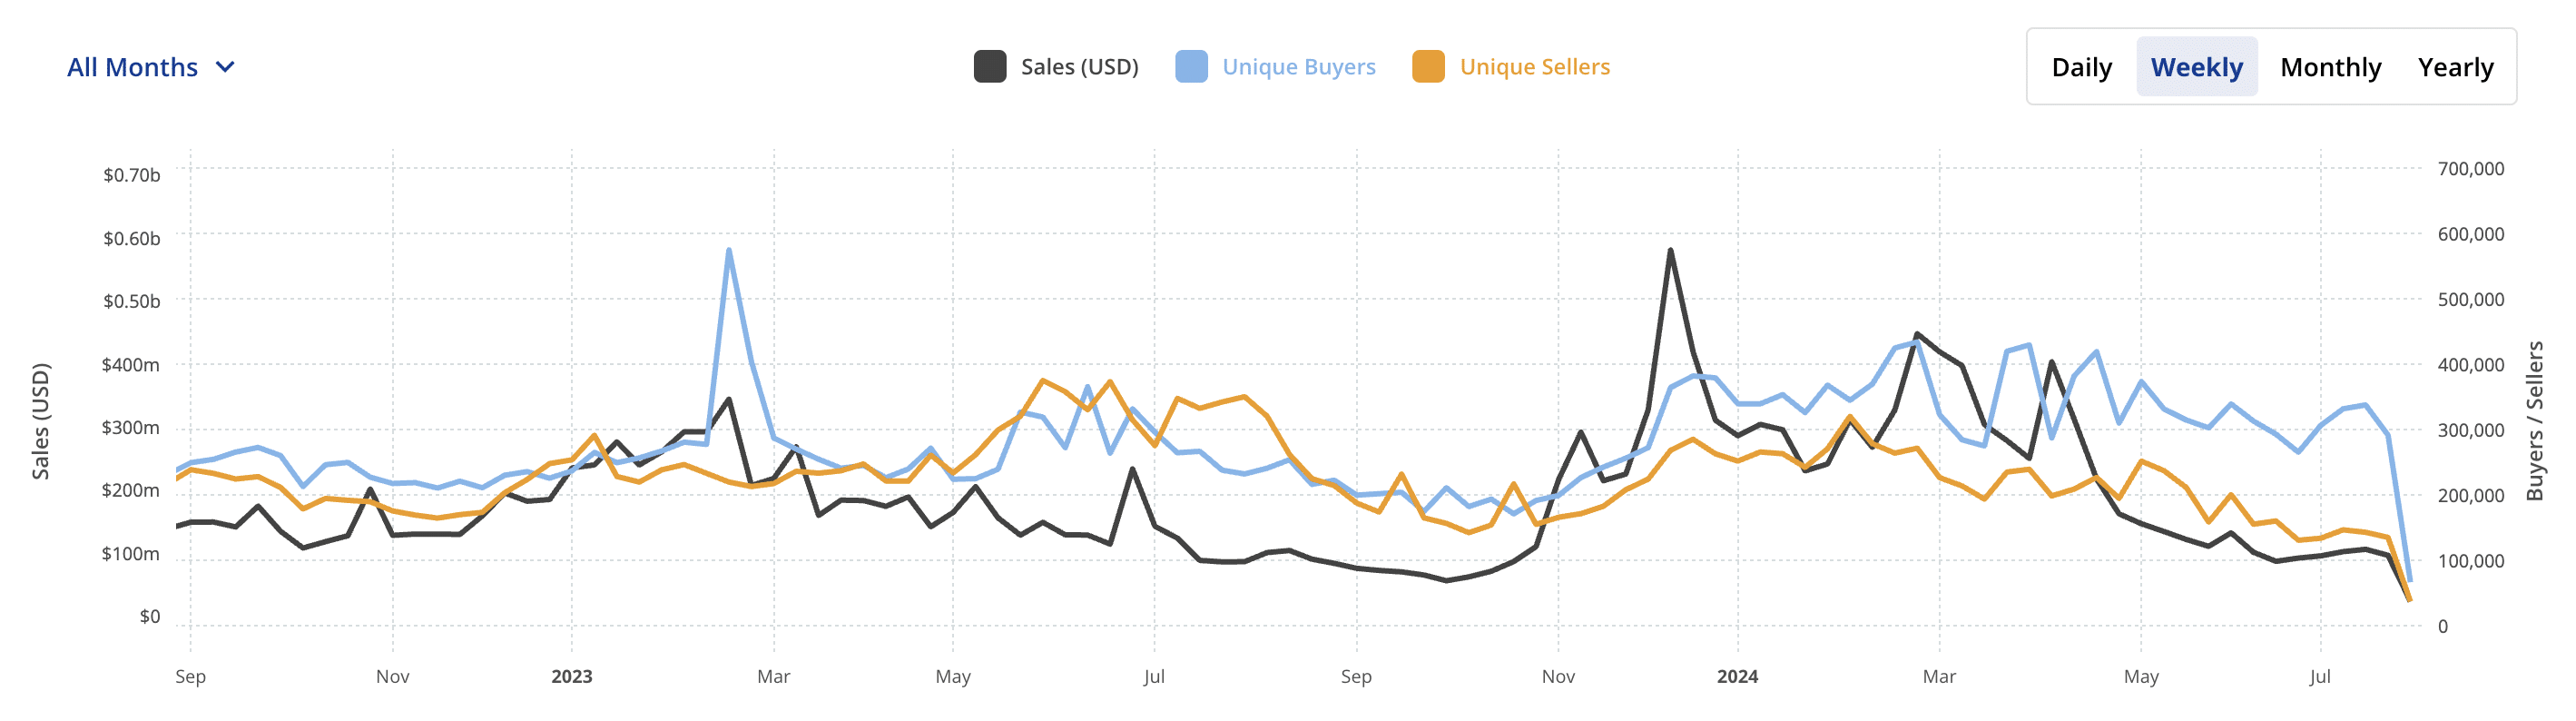Toggle the Sales (USD) series label

coord(1079,67)
